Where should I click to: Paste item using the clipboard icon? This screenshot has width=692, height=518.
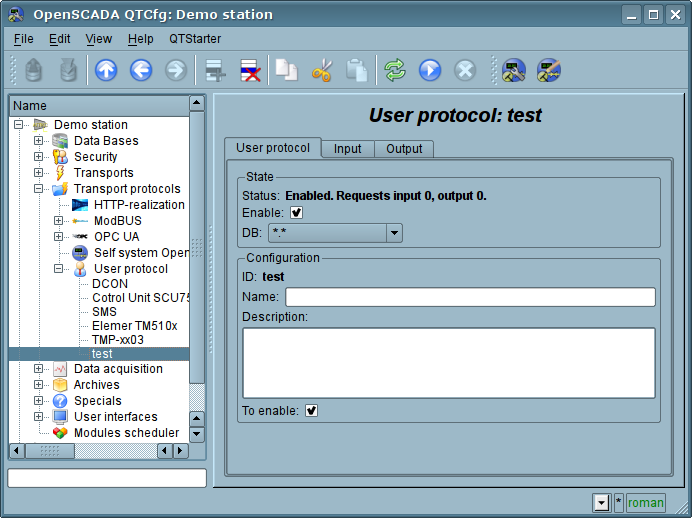click(357, 70)
